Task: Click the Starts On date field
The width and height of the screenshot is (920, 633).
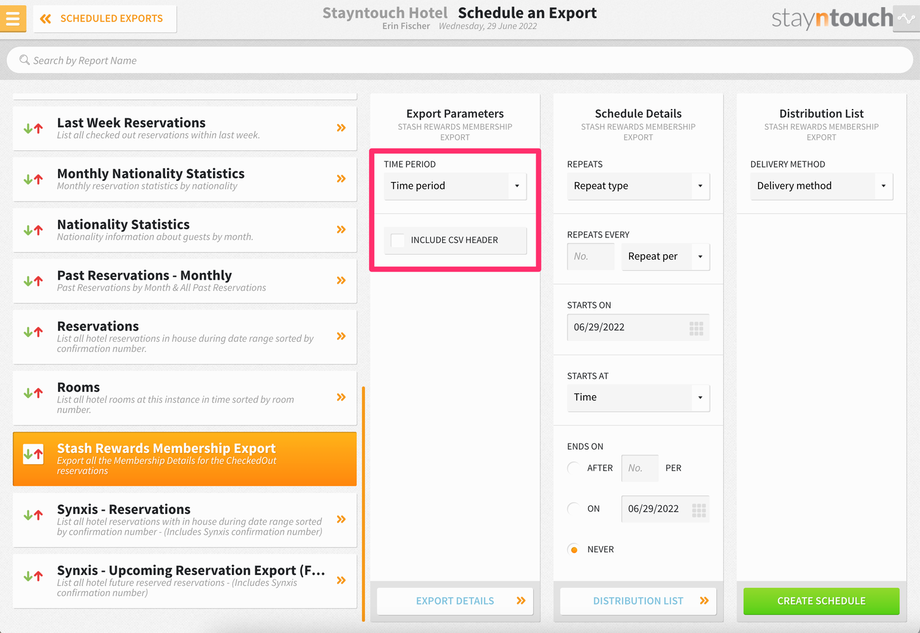Action: click(638, 327)
